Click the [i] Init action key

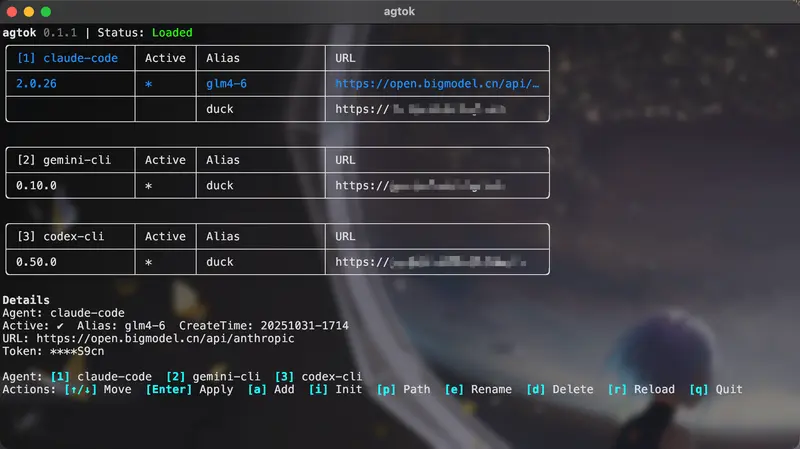tap(335, 389)
